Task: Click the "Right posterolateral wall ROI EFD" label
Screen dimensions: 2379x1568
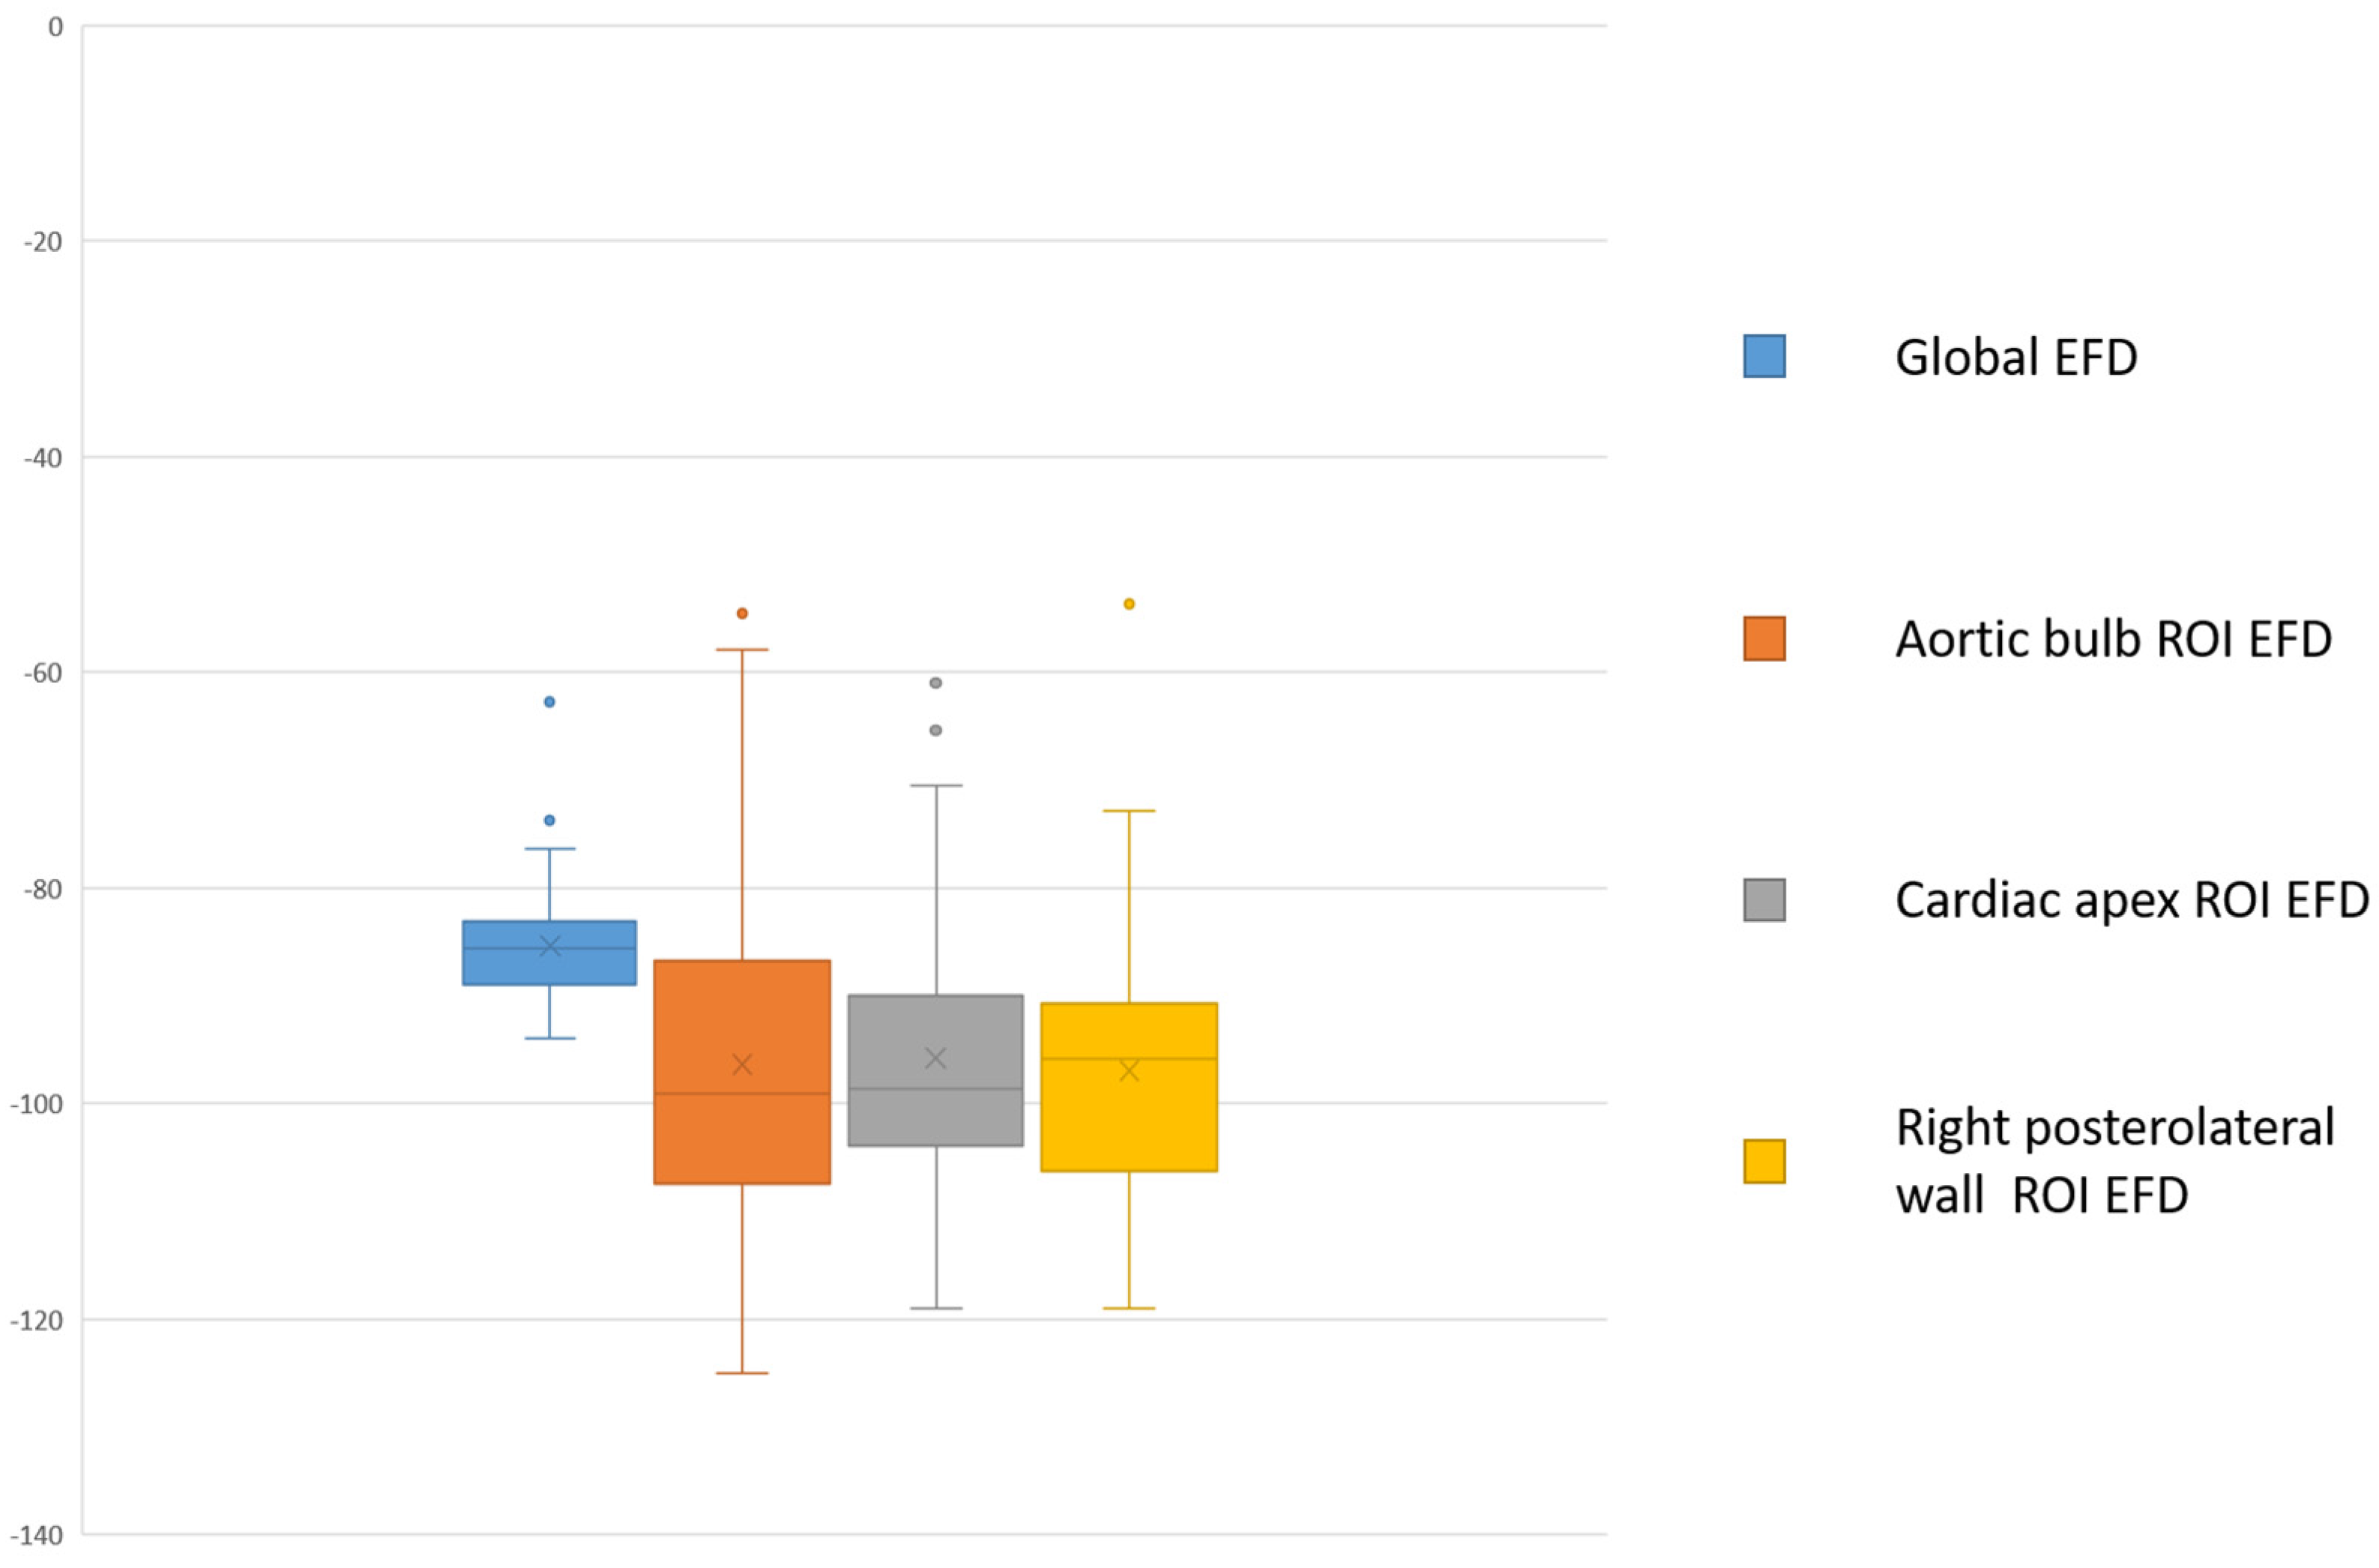Action: point(2114,1161)
